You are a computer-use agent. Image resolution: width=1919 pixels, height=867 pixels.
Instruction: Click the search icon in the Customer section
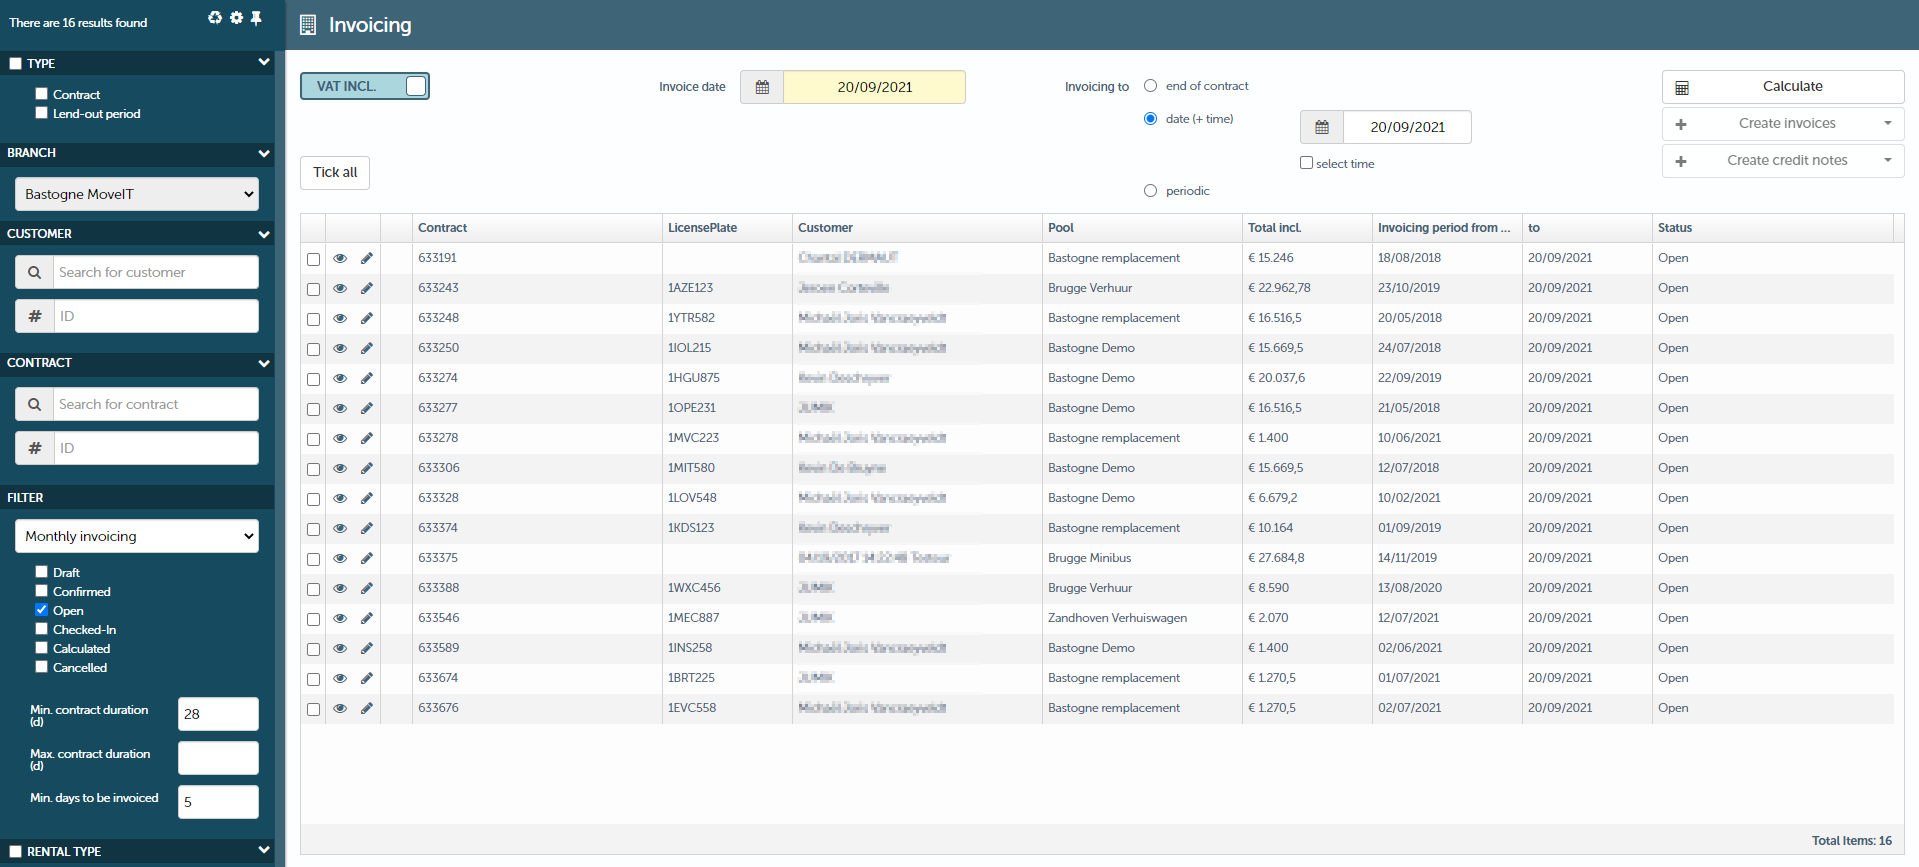point(35,272)
